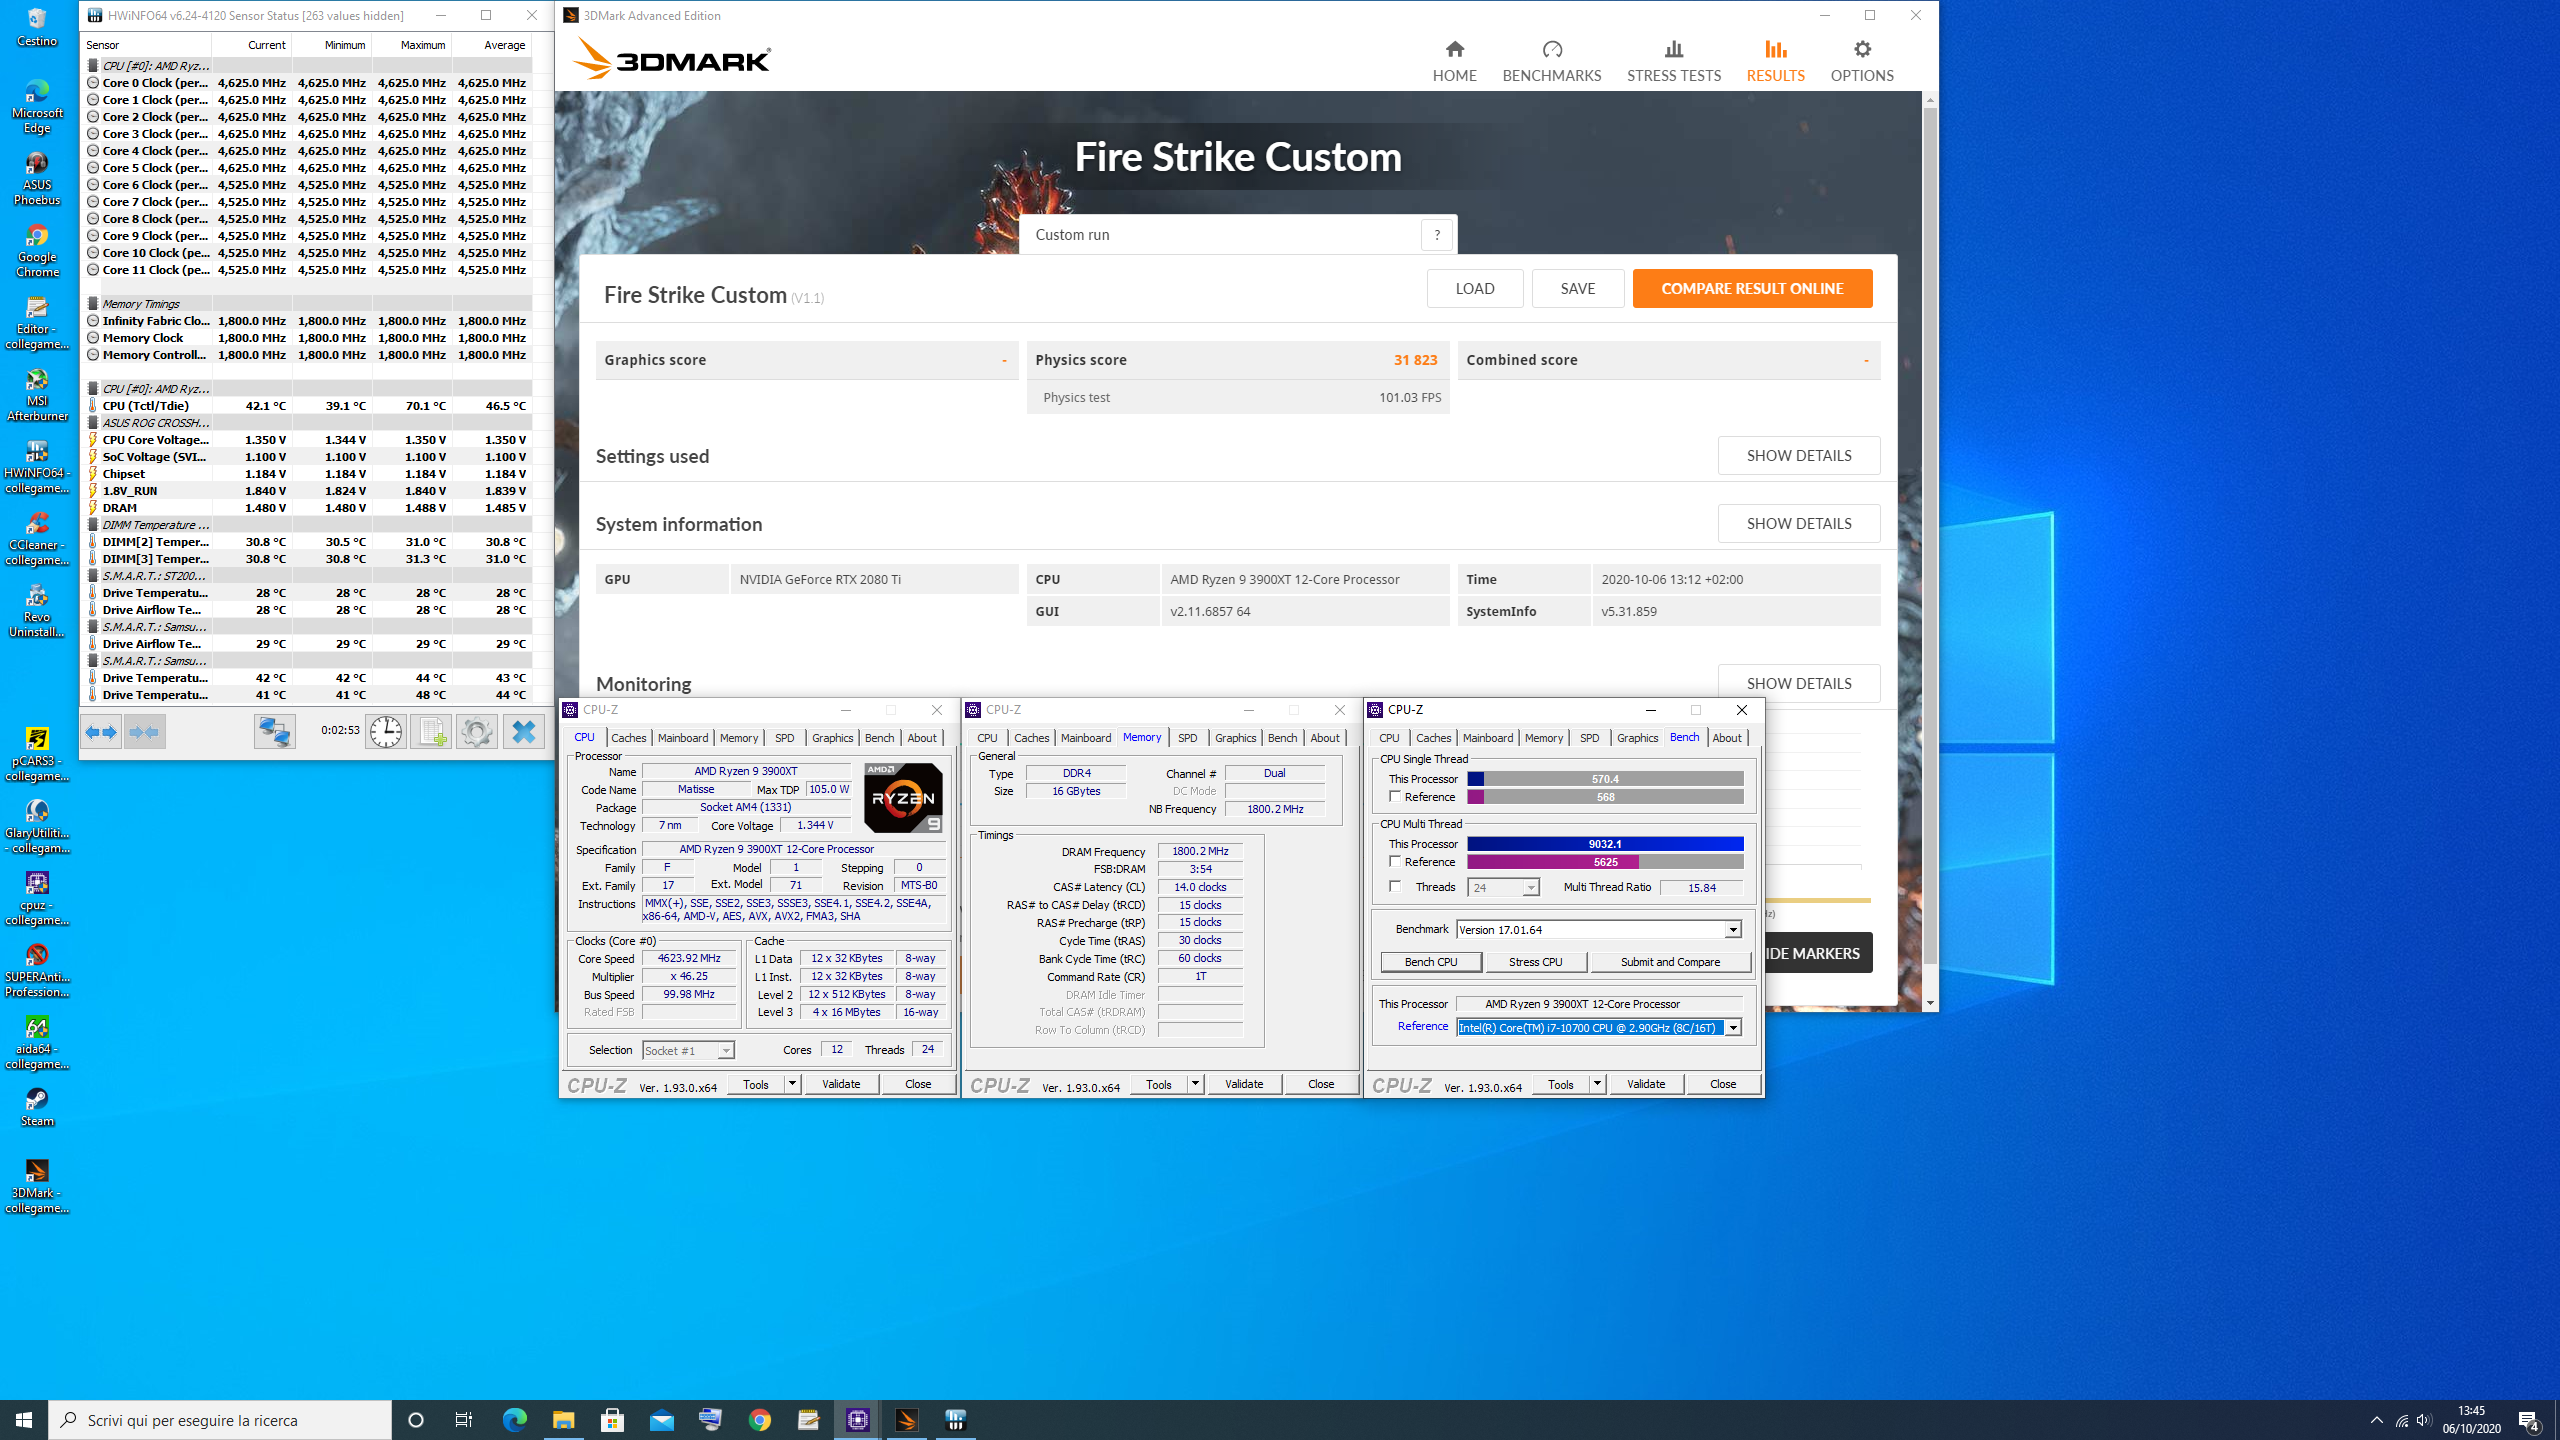Open BENCHMARKS section in 3DMark
Screen dimensions: 2560x1440
point(1551,61)
